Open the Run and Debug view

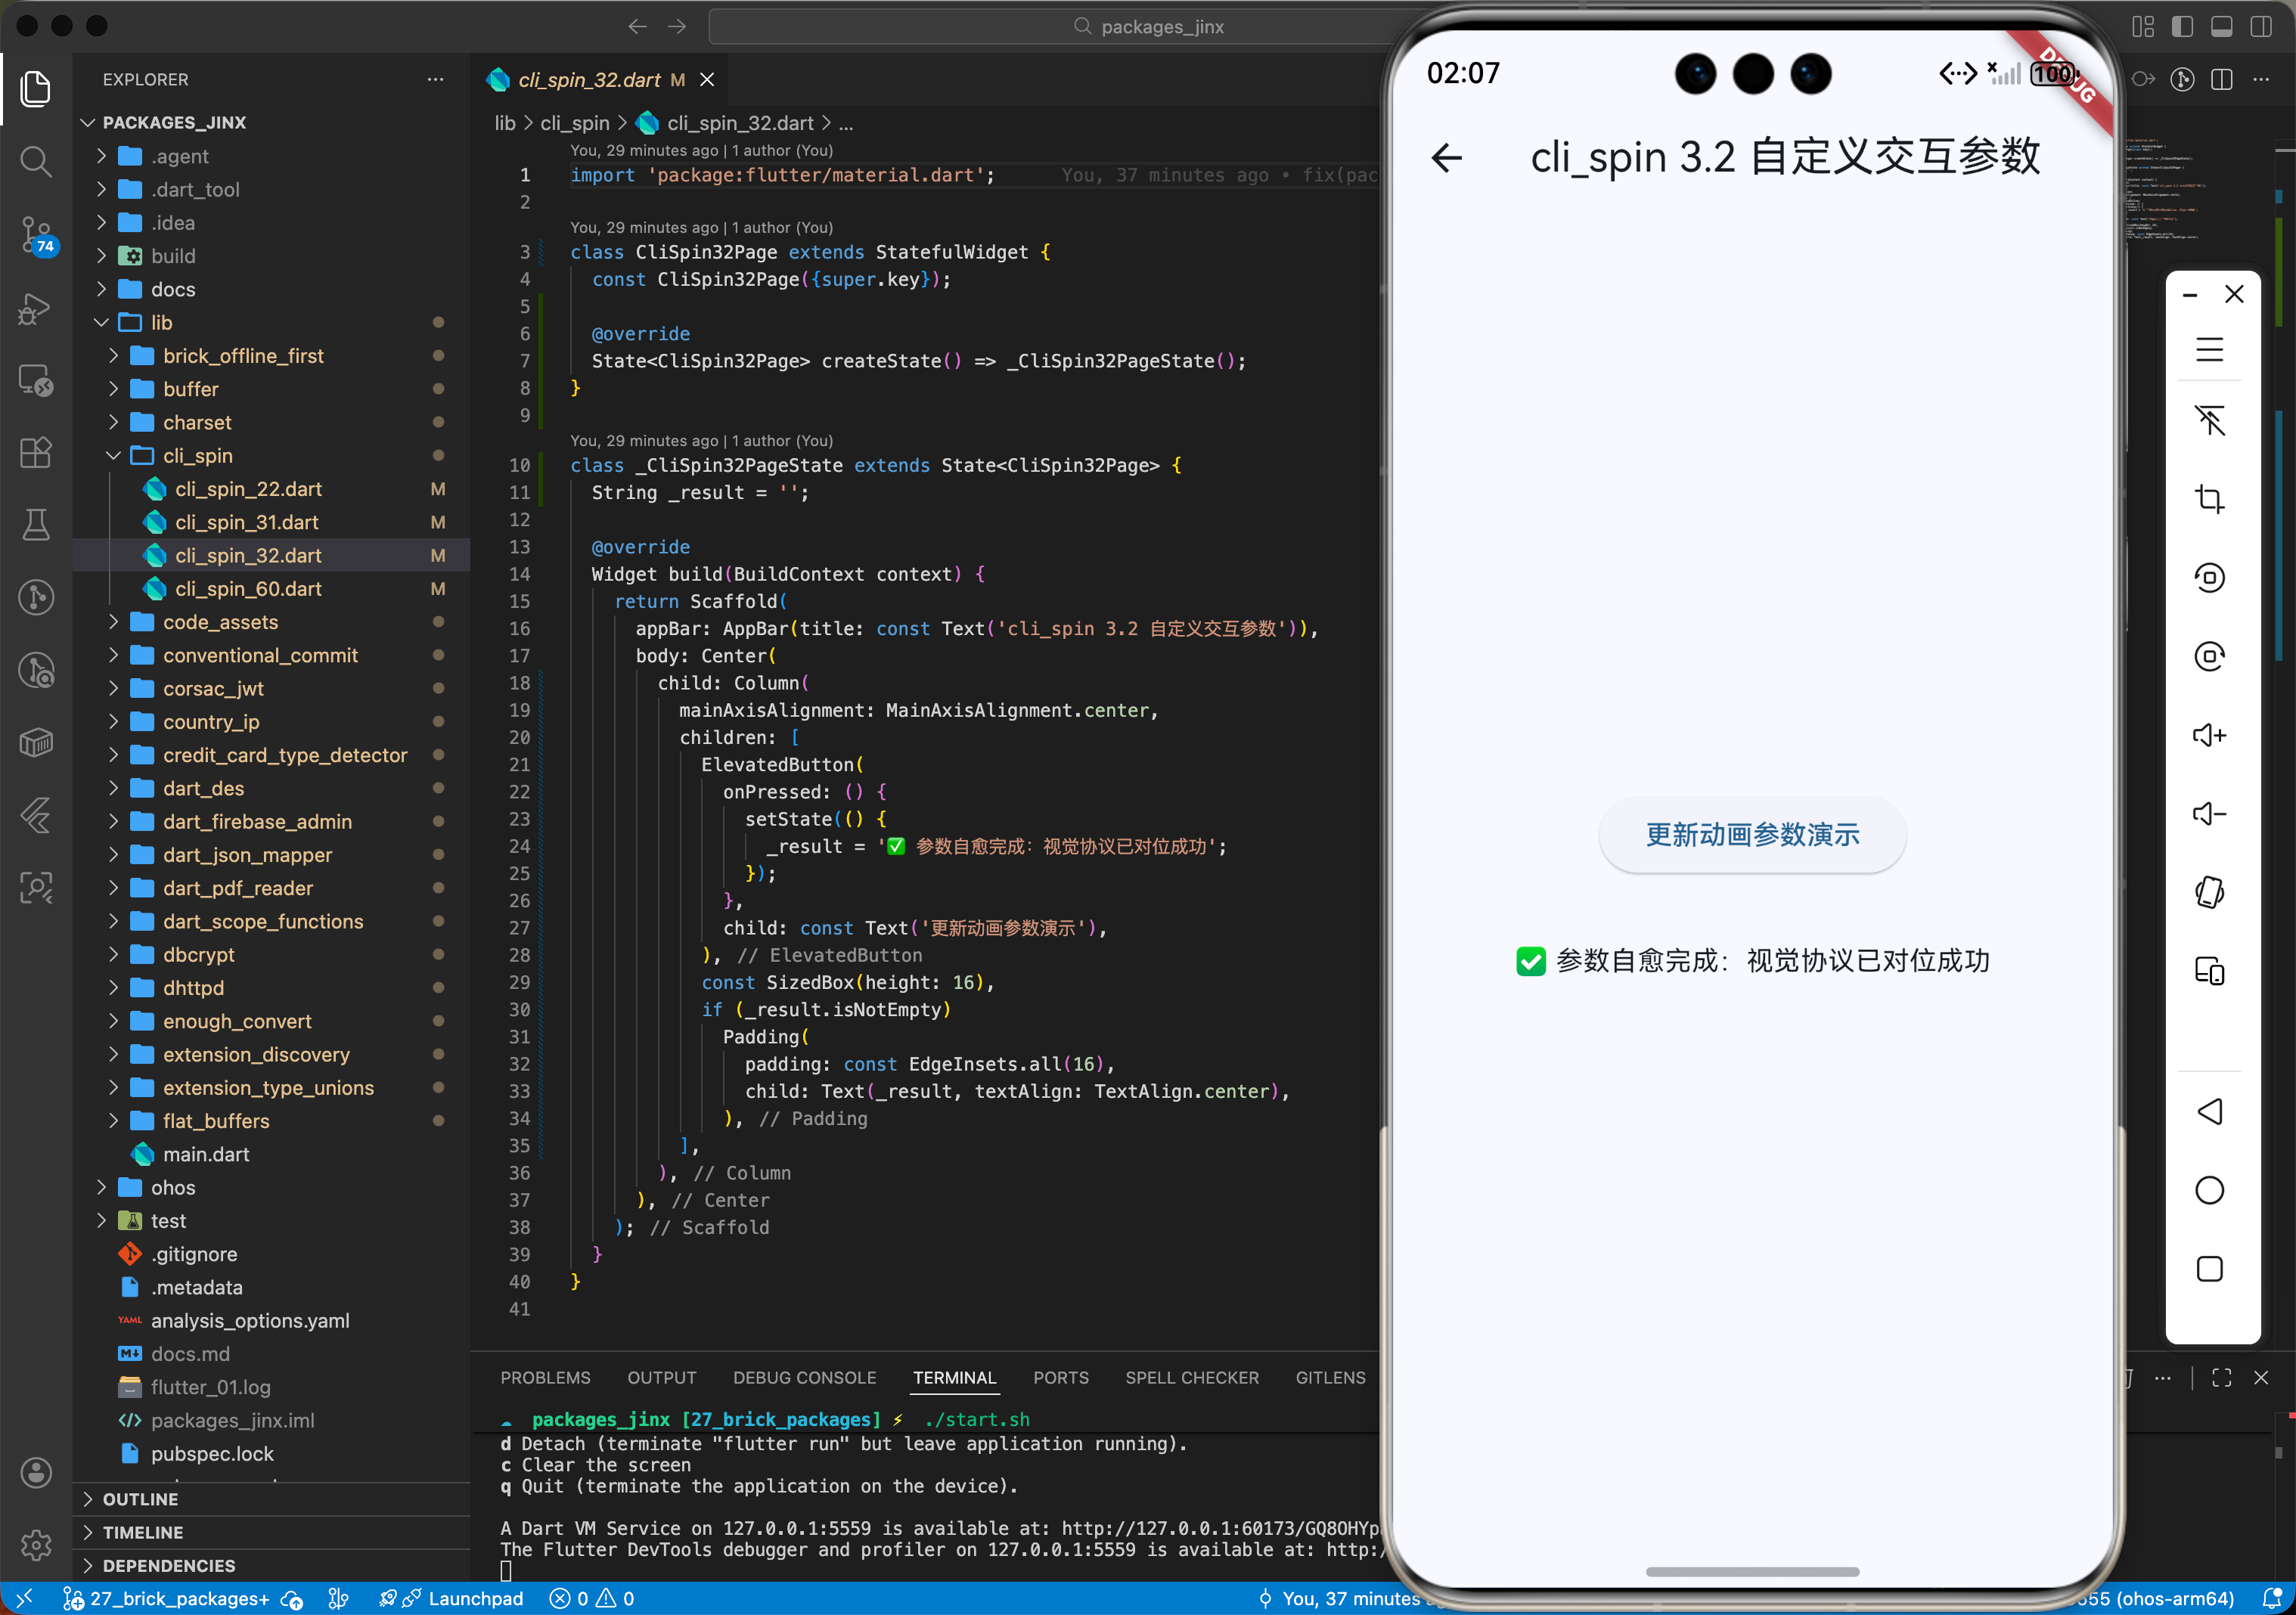click(x=36, y=308)
